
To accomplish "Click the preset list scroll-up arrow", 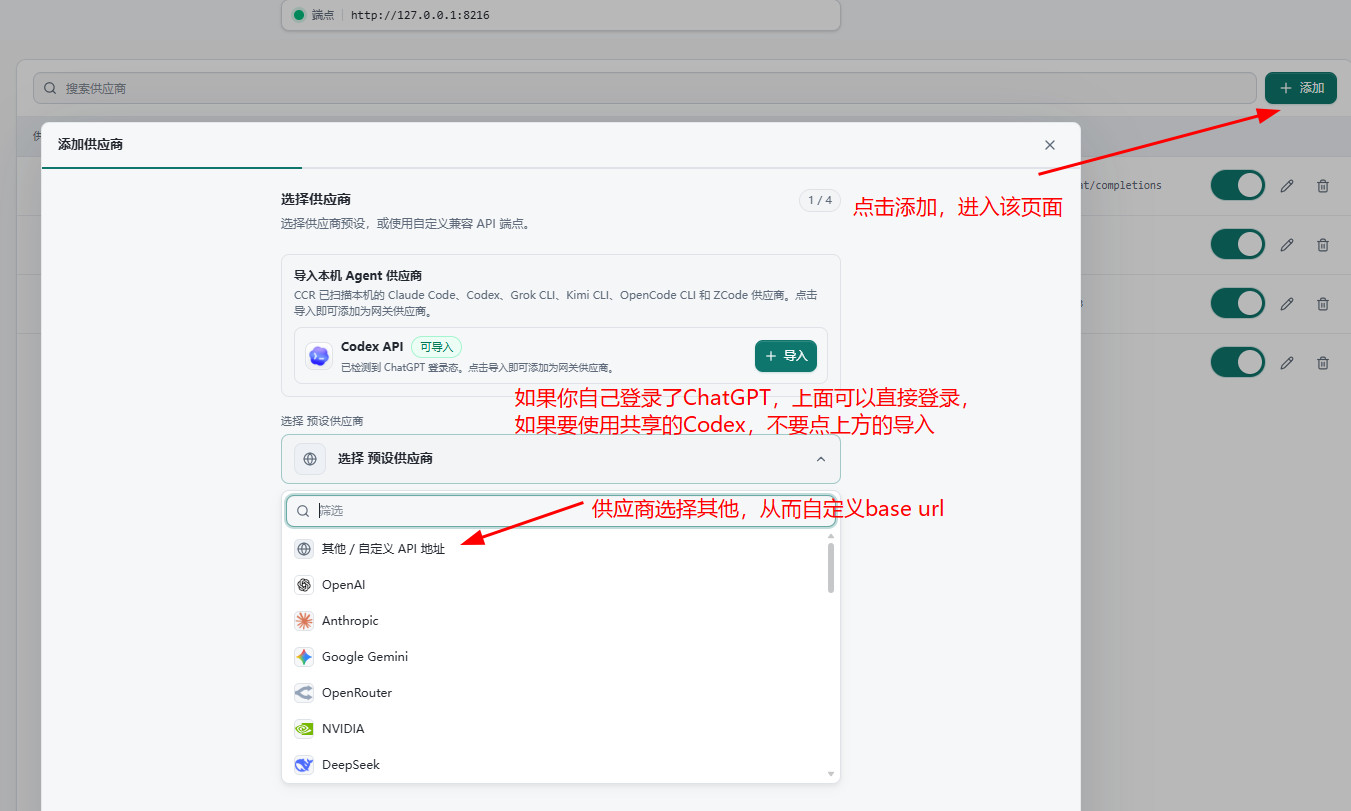I will [830, 537].
